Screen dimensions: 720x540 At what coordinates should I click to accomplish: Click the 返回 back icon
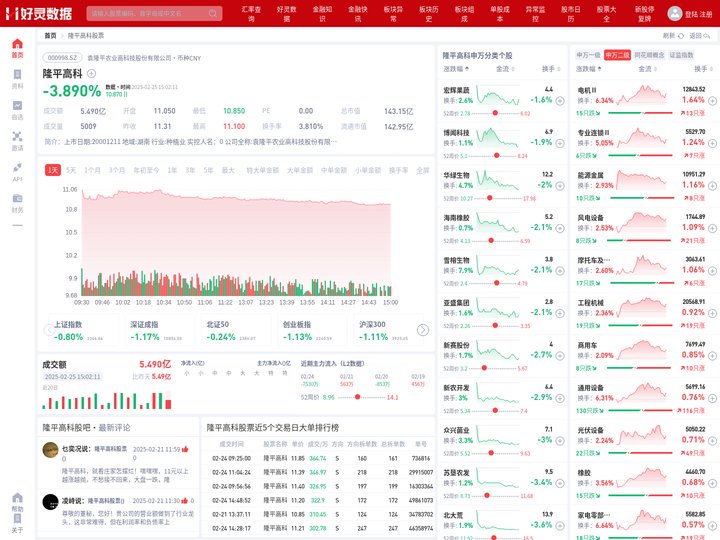click(707, 36)
